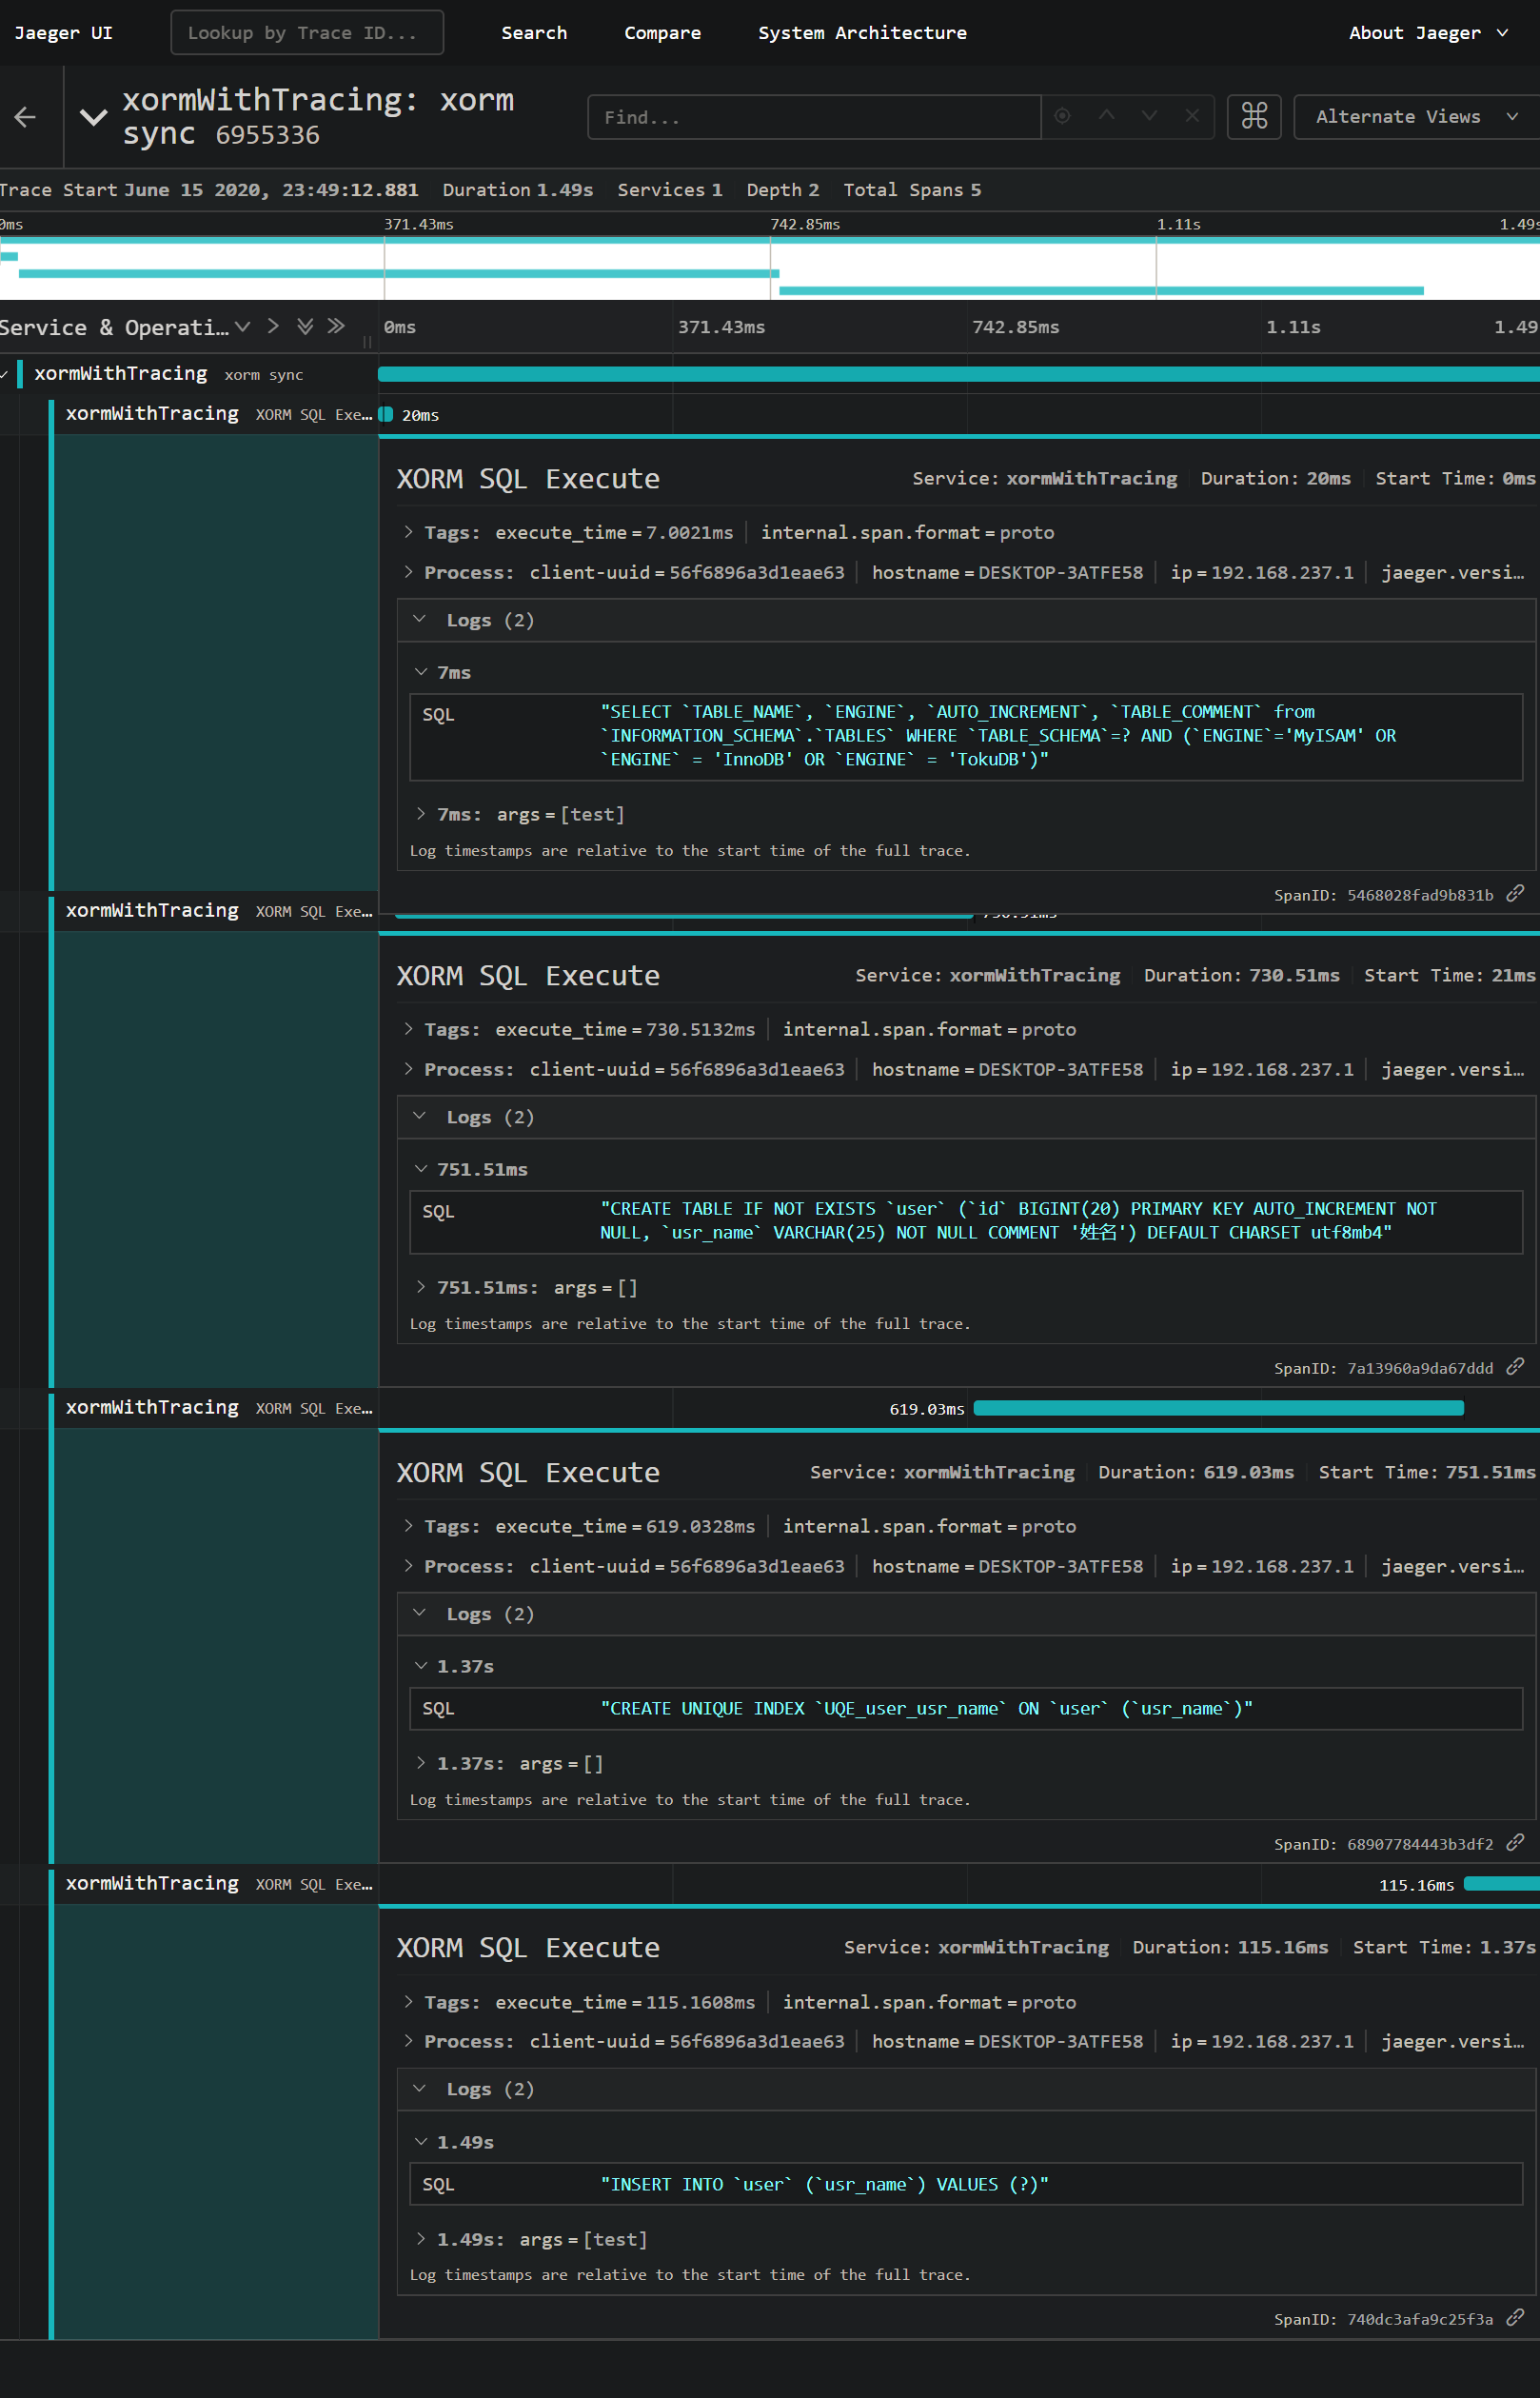Click the INSERT INTO user SQL text
This screenshot has height=2398, width=1540.
point(824,2185)
